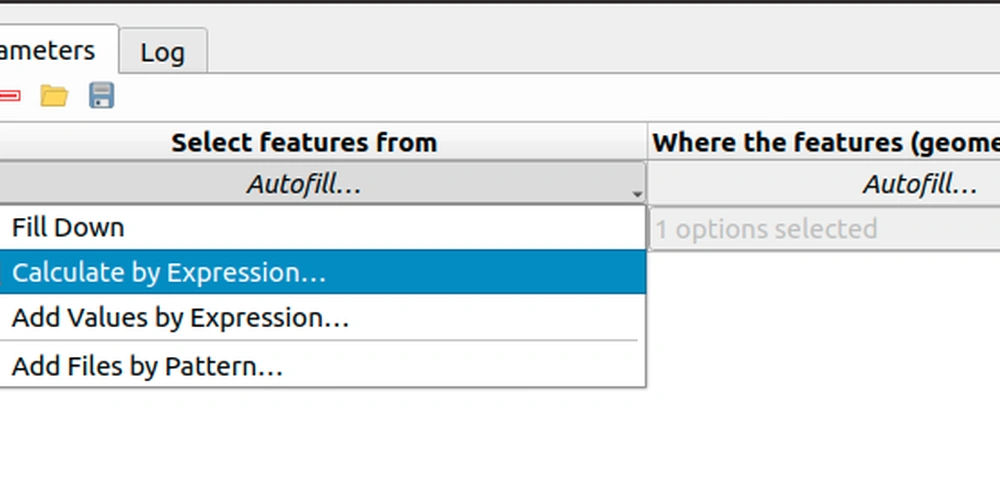The width and height of the screenshot is (1000, 500).
Task: Open Autofill under Select features from
Action: tap(321, 184)
